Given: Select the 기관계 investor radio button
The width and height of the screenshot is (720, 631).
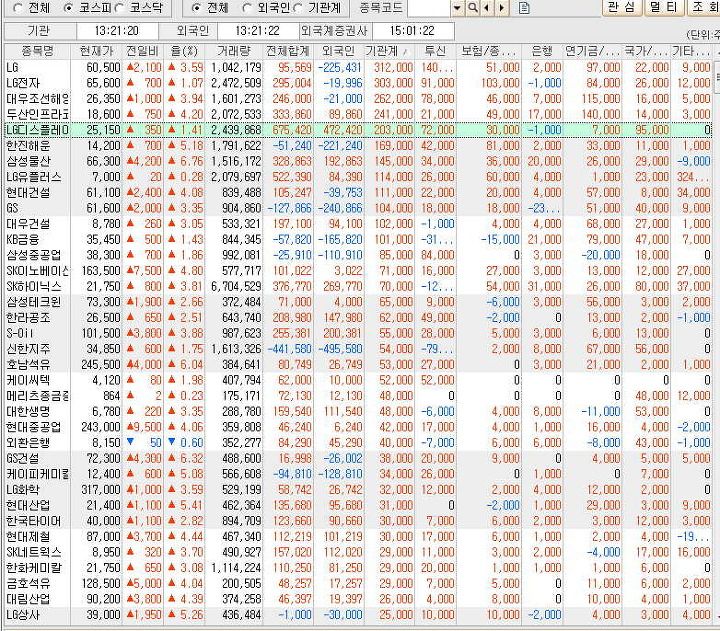Looking at the screenshot, I should [x=297, y=8].
